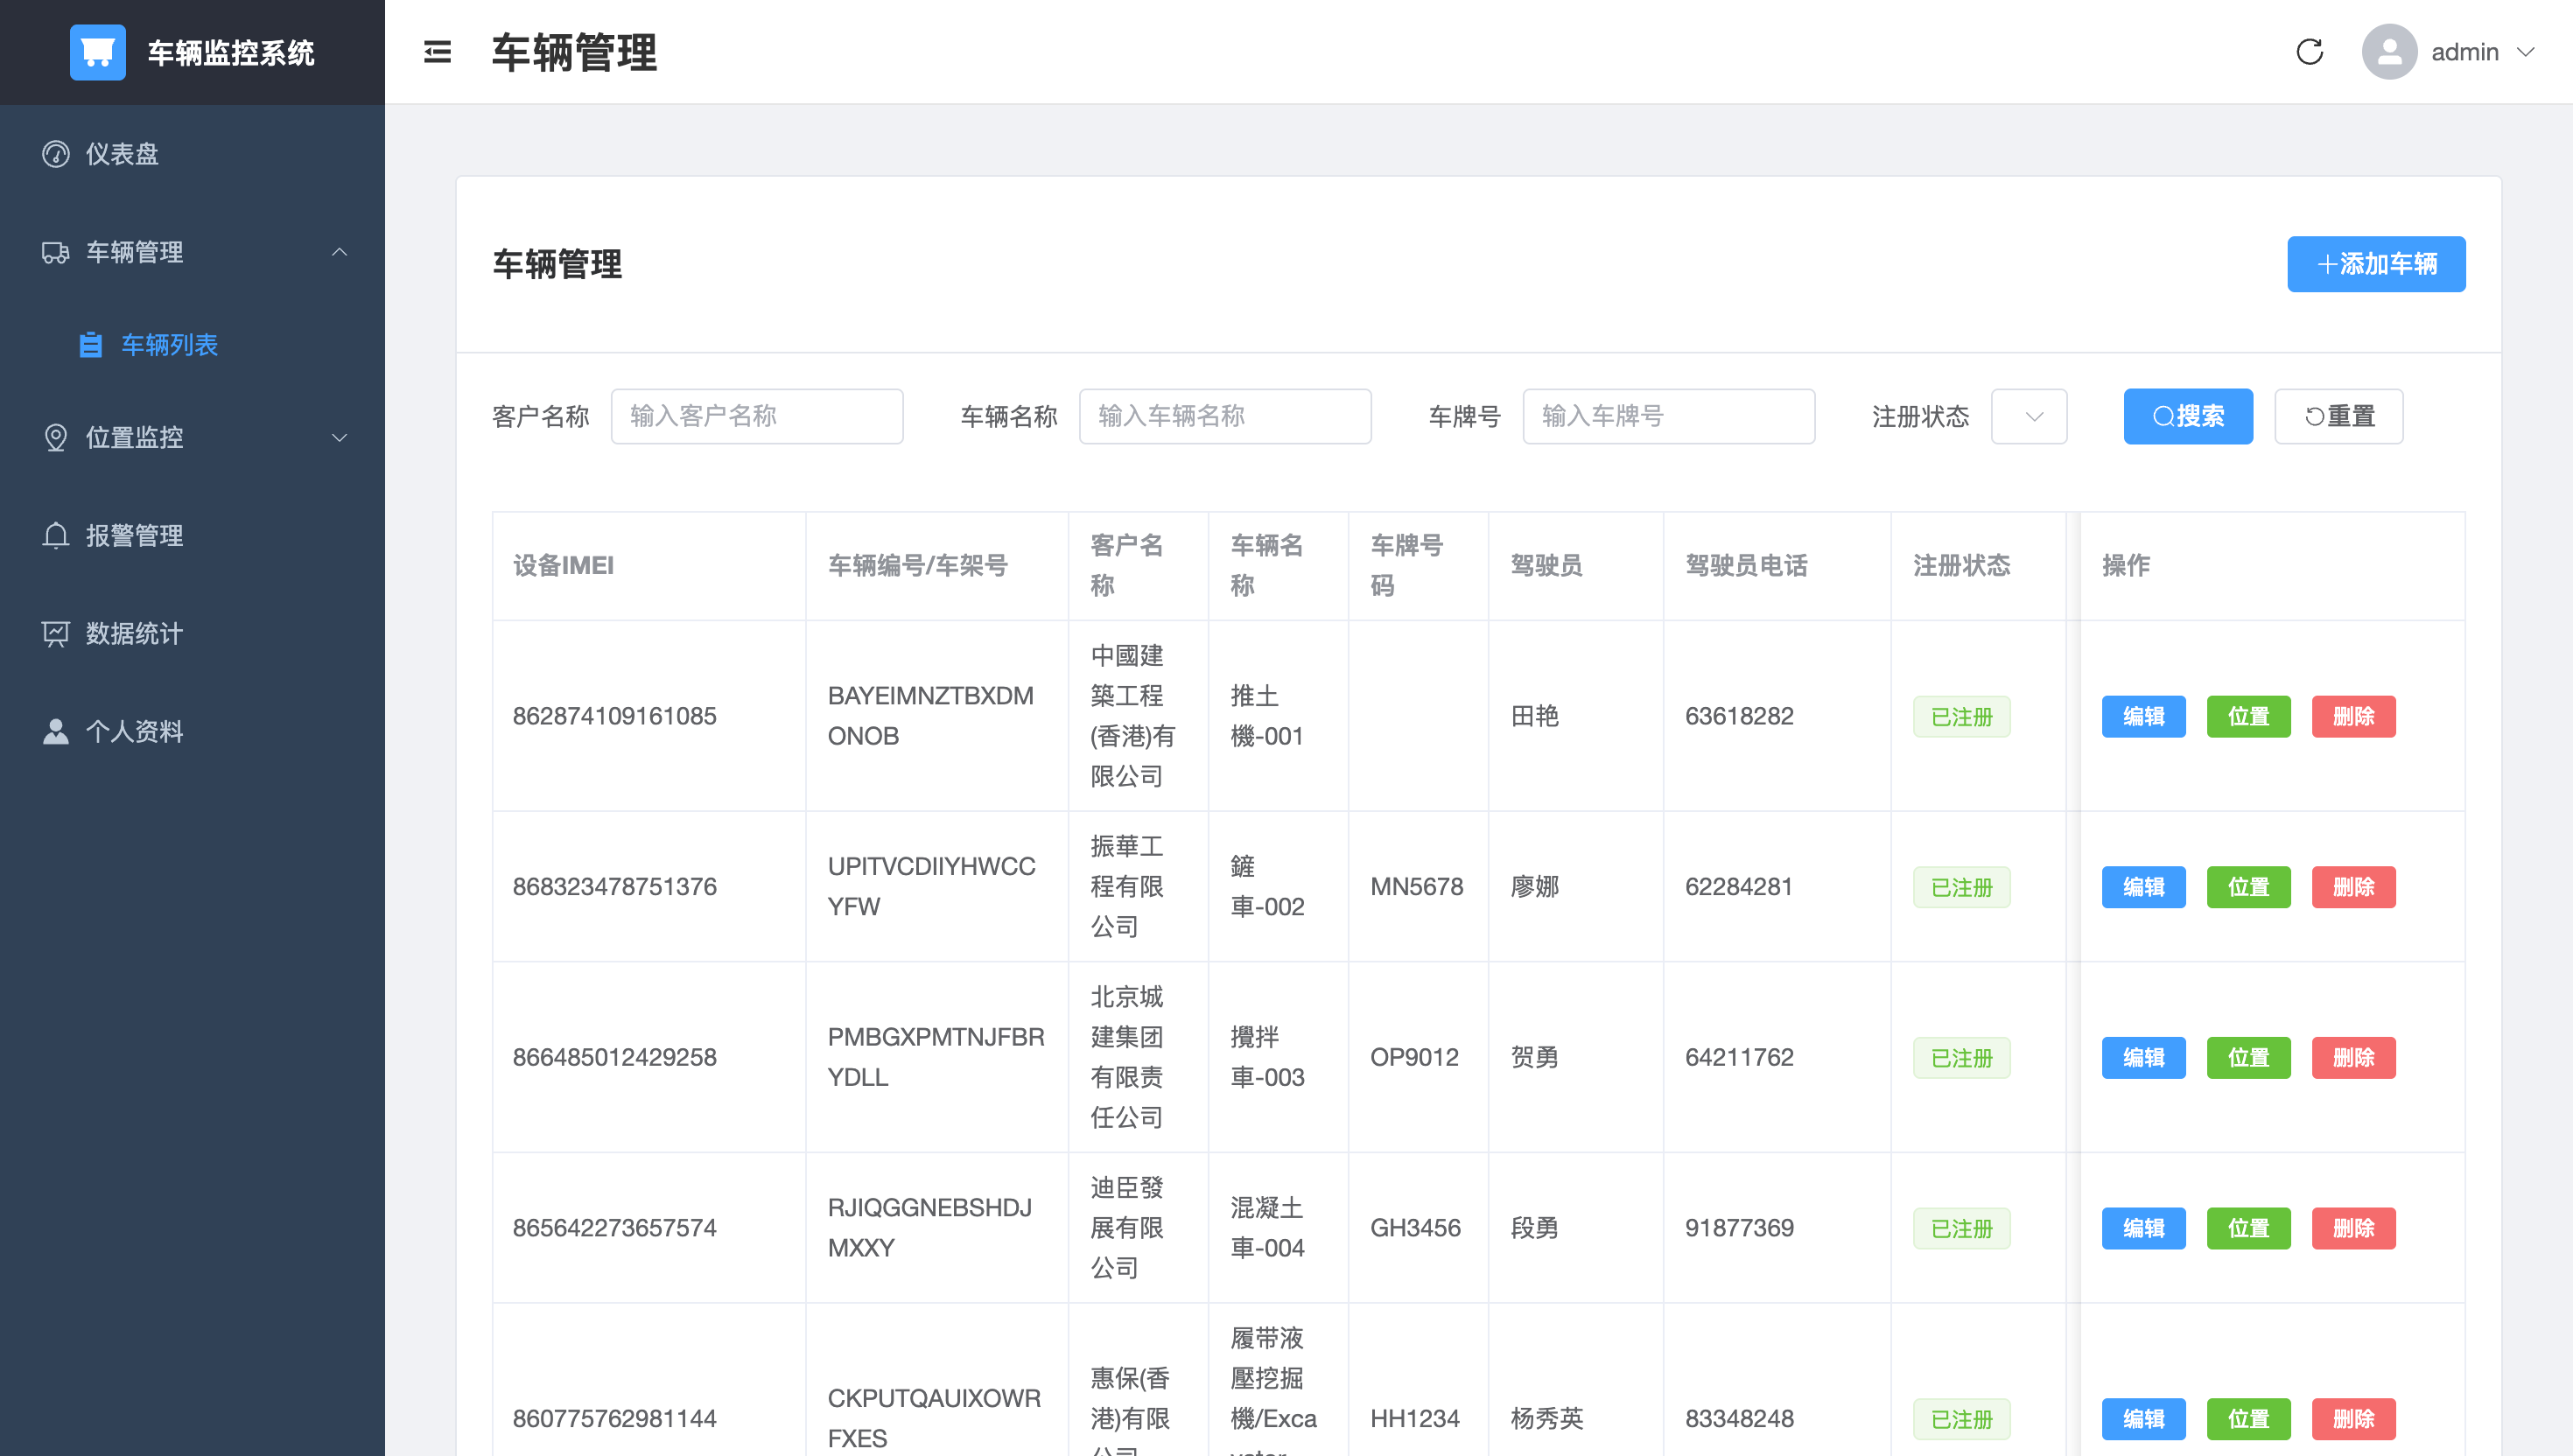
Task: Click the shopping cart logo icon
Action: 98,52
